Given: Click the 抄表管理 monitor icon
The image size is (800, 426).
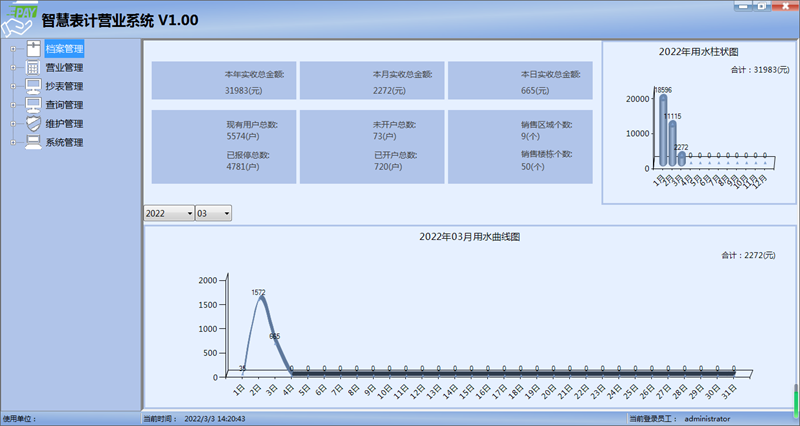Looking at the screenshot, I should (x=34, y=86).
